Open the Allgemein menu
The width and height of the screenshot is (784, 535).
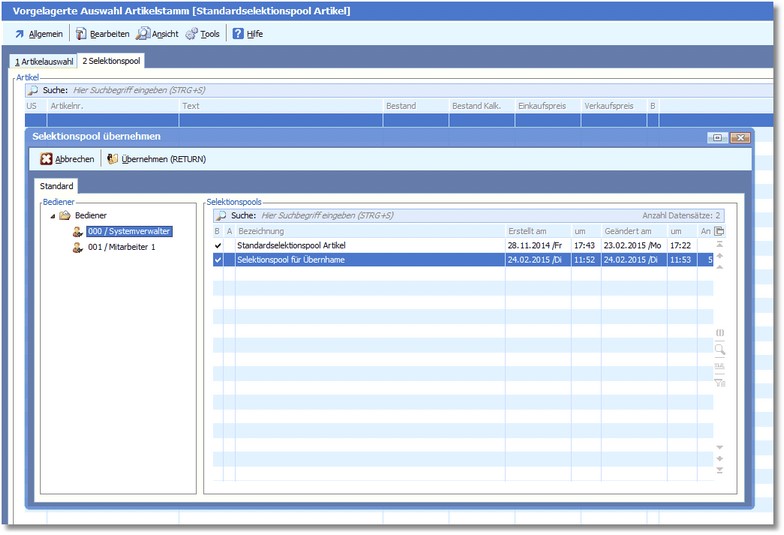coord(39,33)
